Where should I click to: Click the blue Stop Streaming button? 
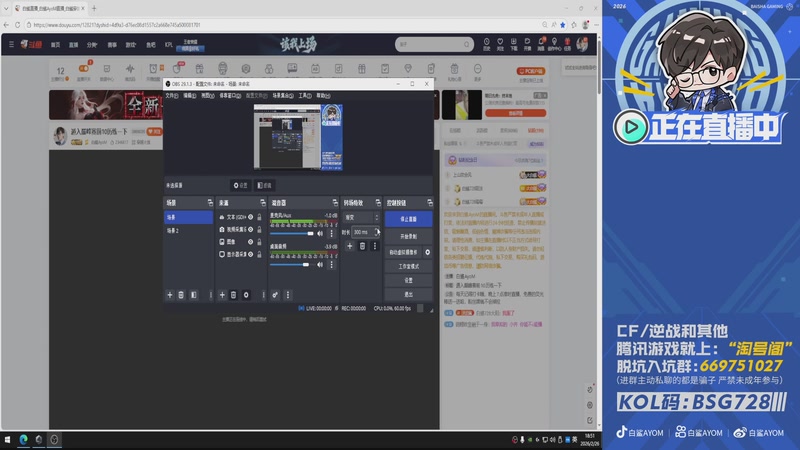408,219
